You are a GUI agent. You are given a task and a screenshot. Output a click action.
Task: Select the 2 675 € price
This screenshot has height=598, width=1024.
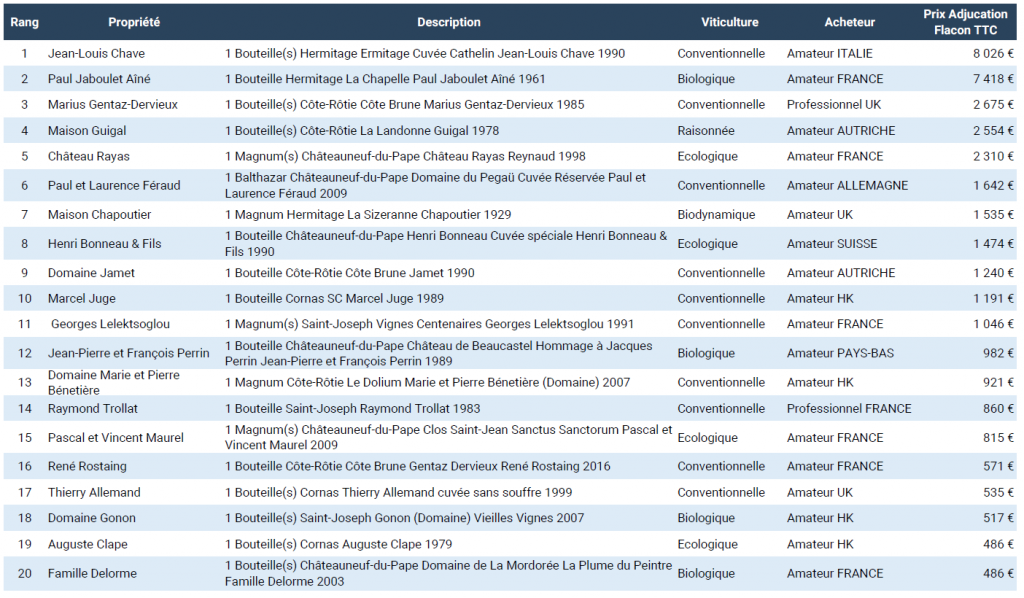coord(993,104)
